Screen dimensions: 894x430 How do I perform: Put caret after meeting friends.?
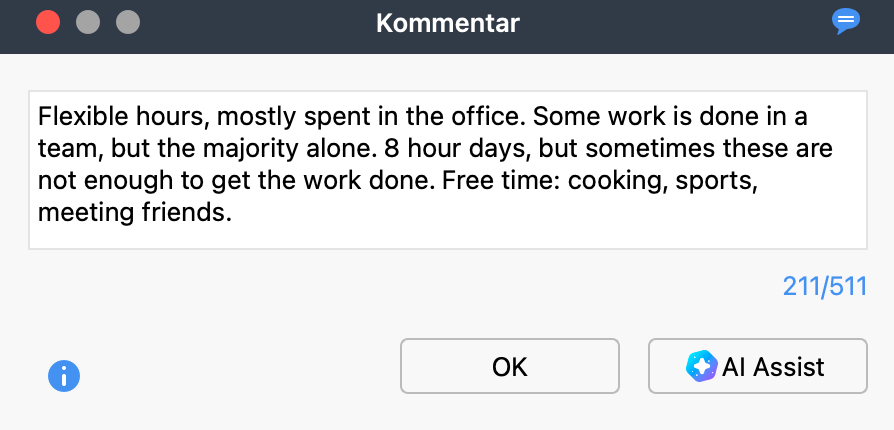[233, 213]
